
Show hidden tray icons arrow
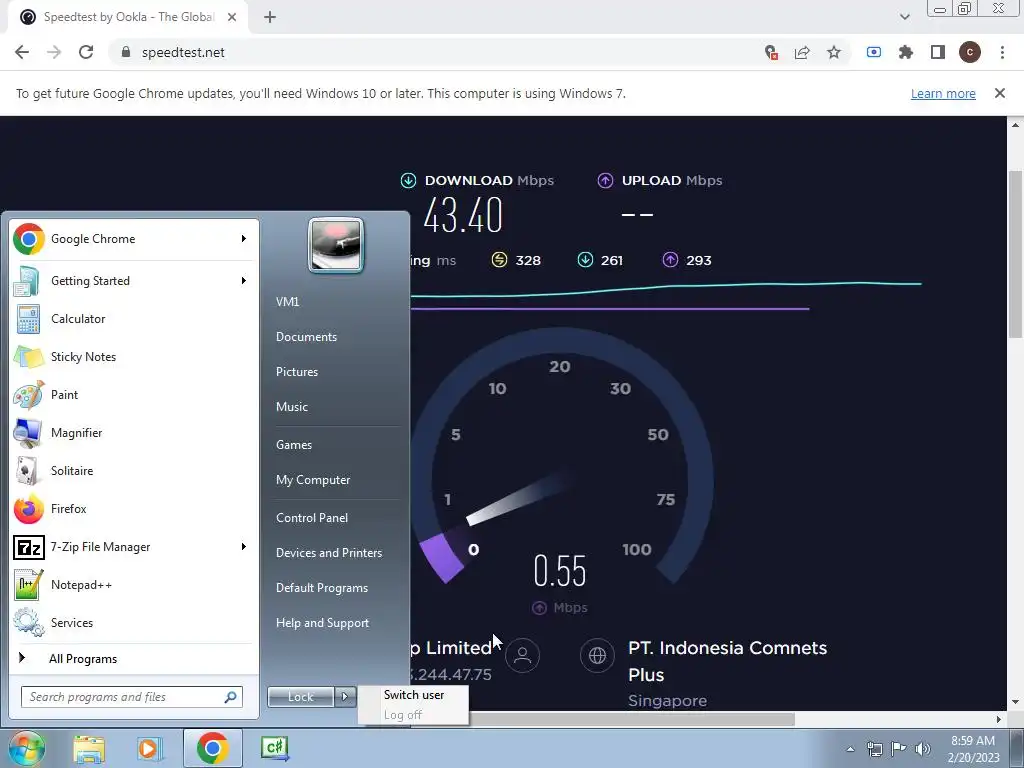tap(850, 749)
